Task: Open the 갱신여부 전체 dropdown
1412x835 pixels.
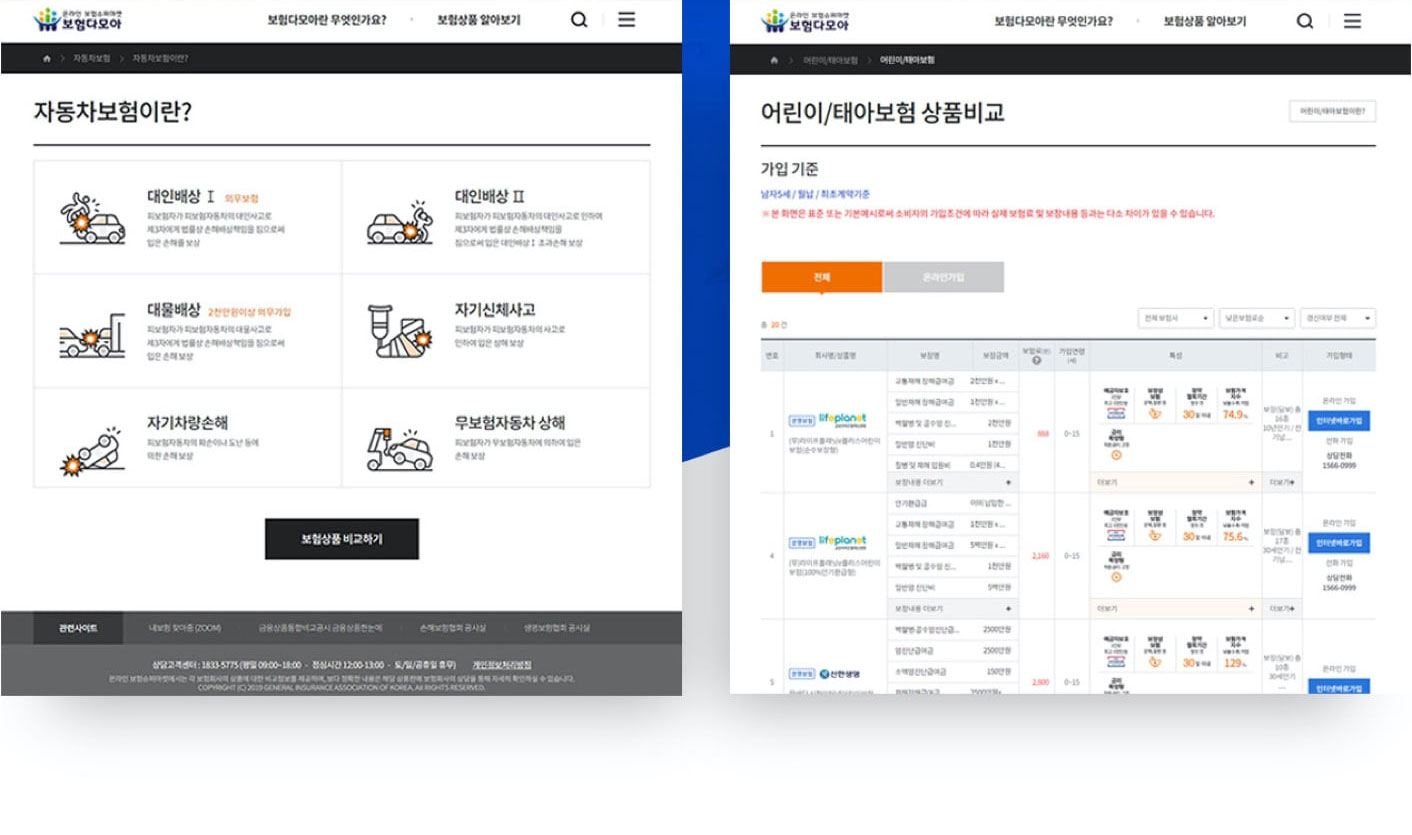Action: coord(1338,319)
